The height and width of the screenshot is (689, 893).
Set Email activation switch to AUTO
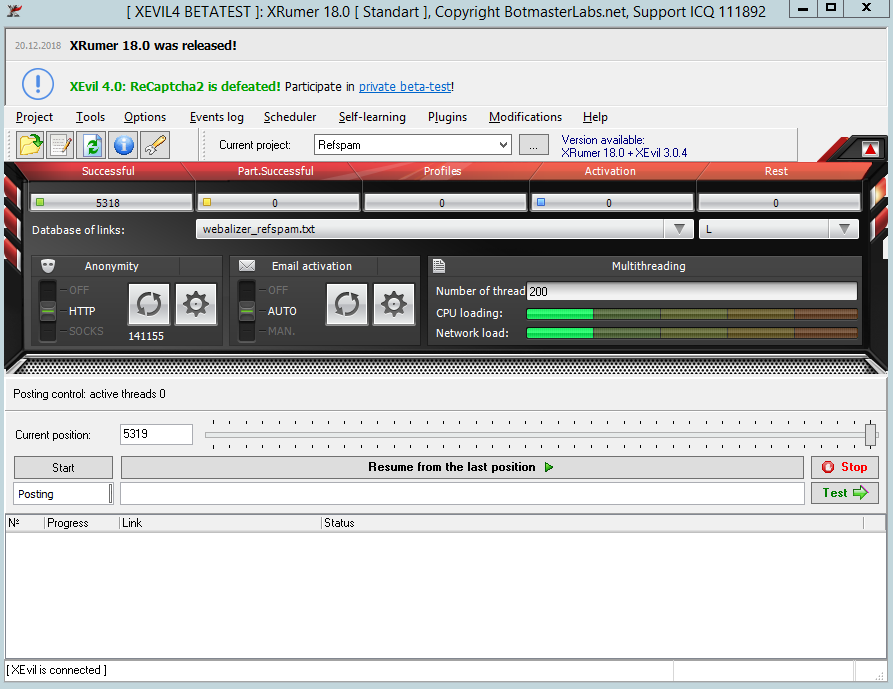tap(282, 311)
